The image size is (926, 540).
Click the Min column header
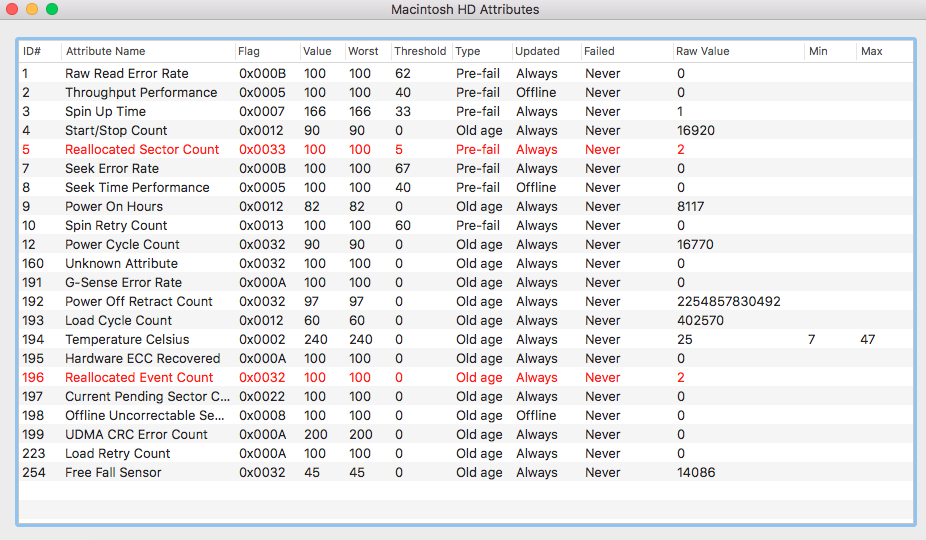point(830,51)
